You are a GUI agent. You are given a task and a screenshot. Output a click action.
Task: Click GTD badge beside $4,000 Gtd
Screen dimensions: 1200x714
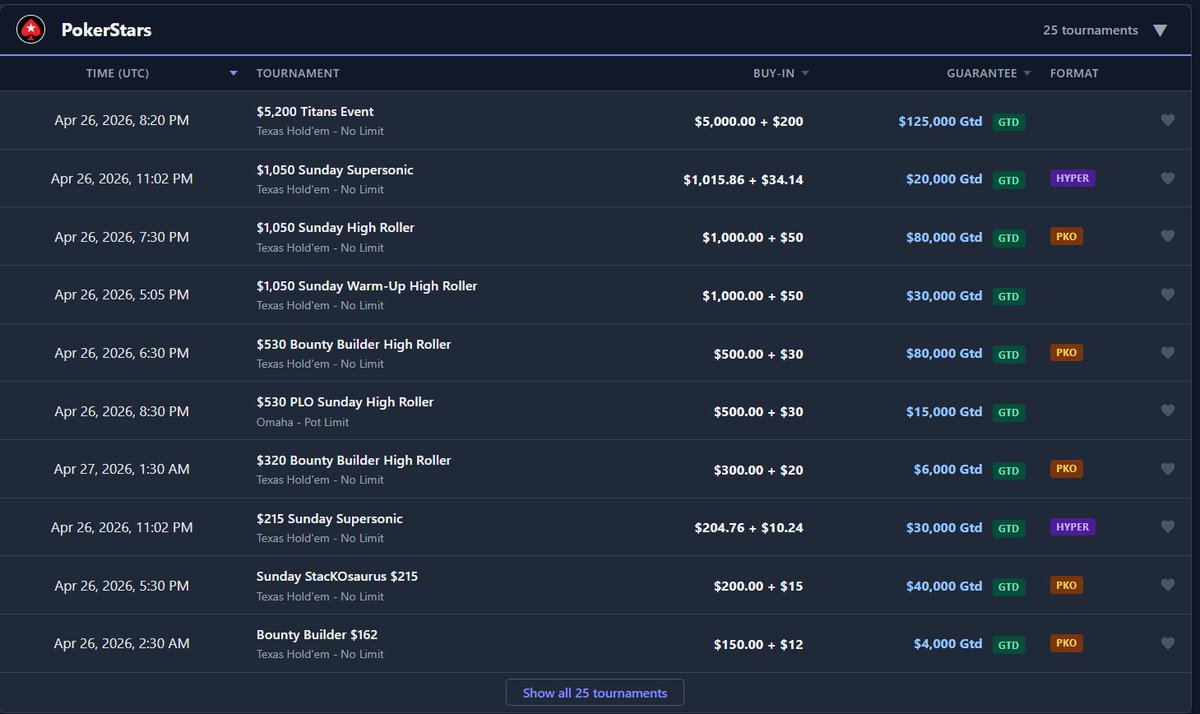pyautogui.click(x=1008, y=644)
